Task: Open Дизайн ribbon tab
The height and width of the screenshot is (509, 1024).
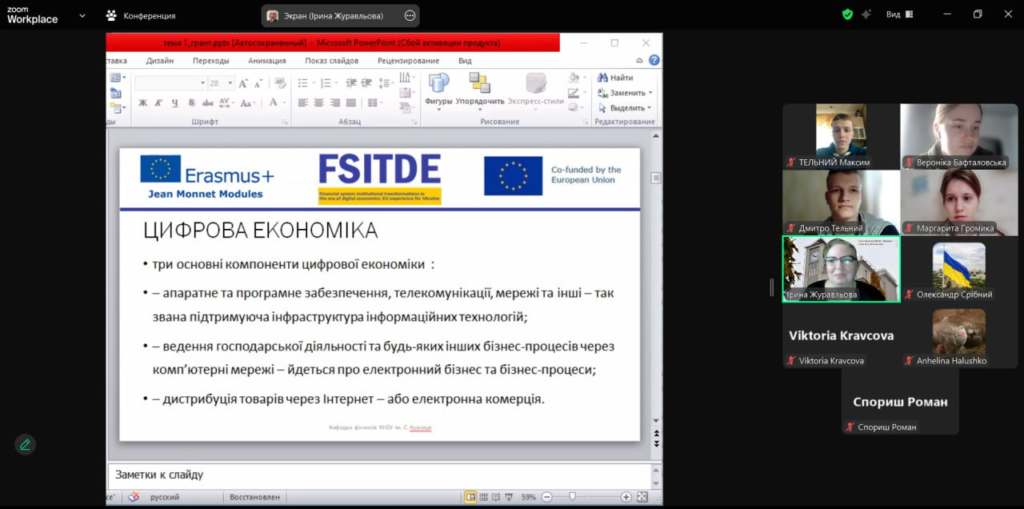Action: coord(160,61)
